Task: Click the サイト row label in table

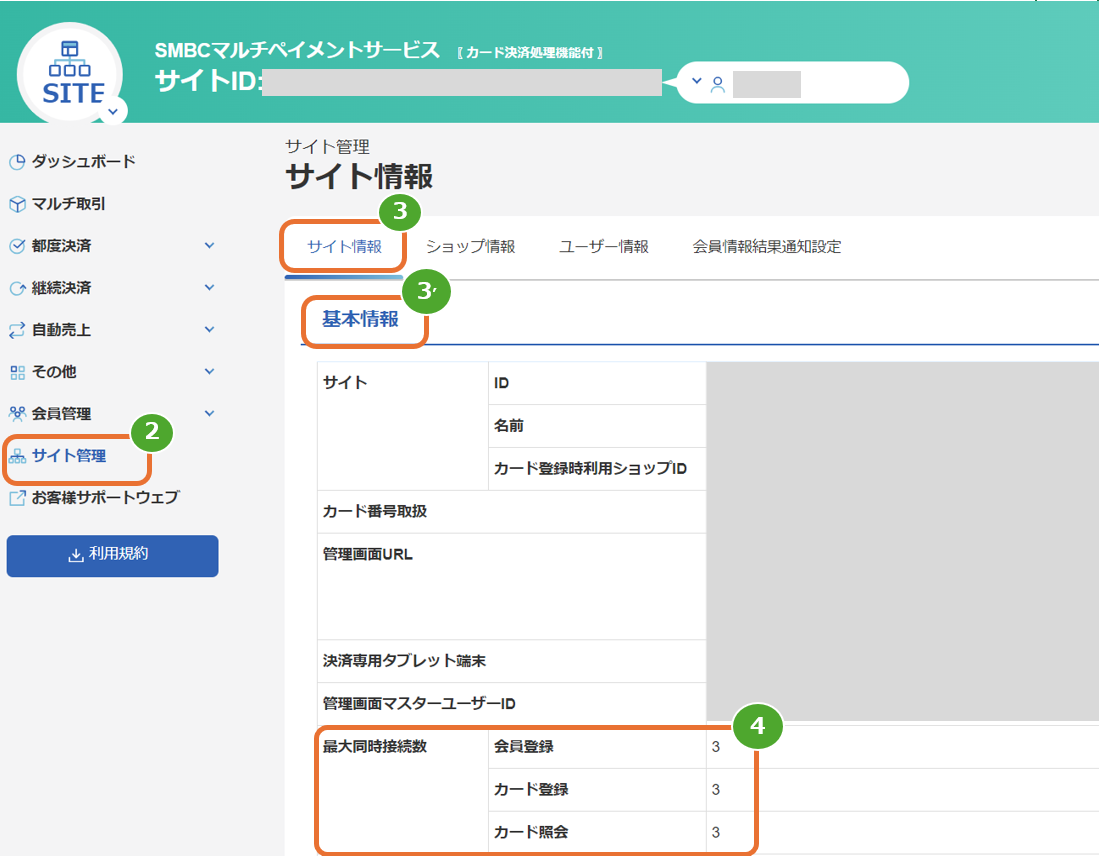Action: pos(345,383)
